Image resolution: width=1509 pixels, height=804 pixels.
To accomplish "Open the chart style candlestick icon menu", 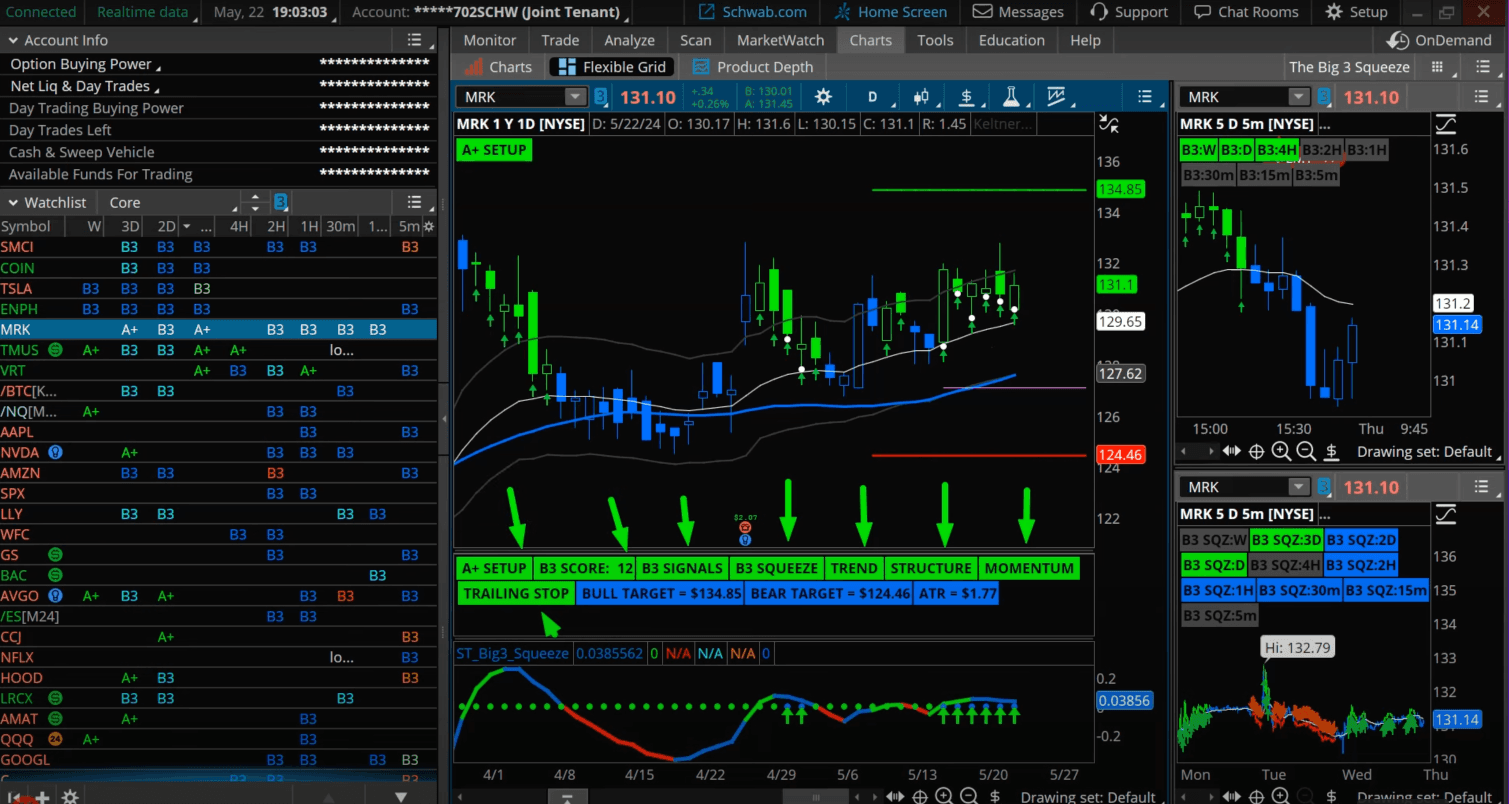I will (x=922, y=97).
